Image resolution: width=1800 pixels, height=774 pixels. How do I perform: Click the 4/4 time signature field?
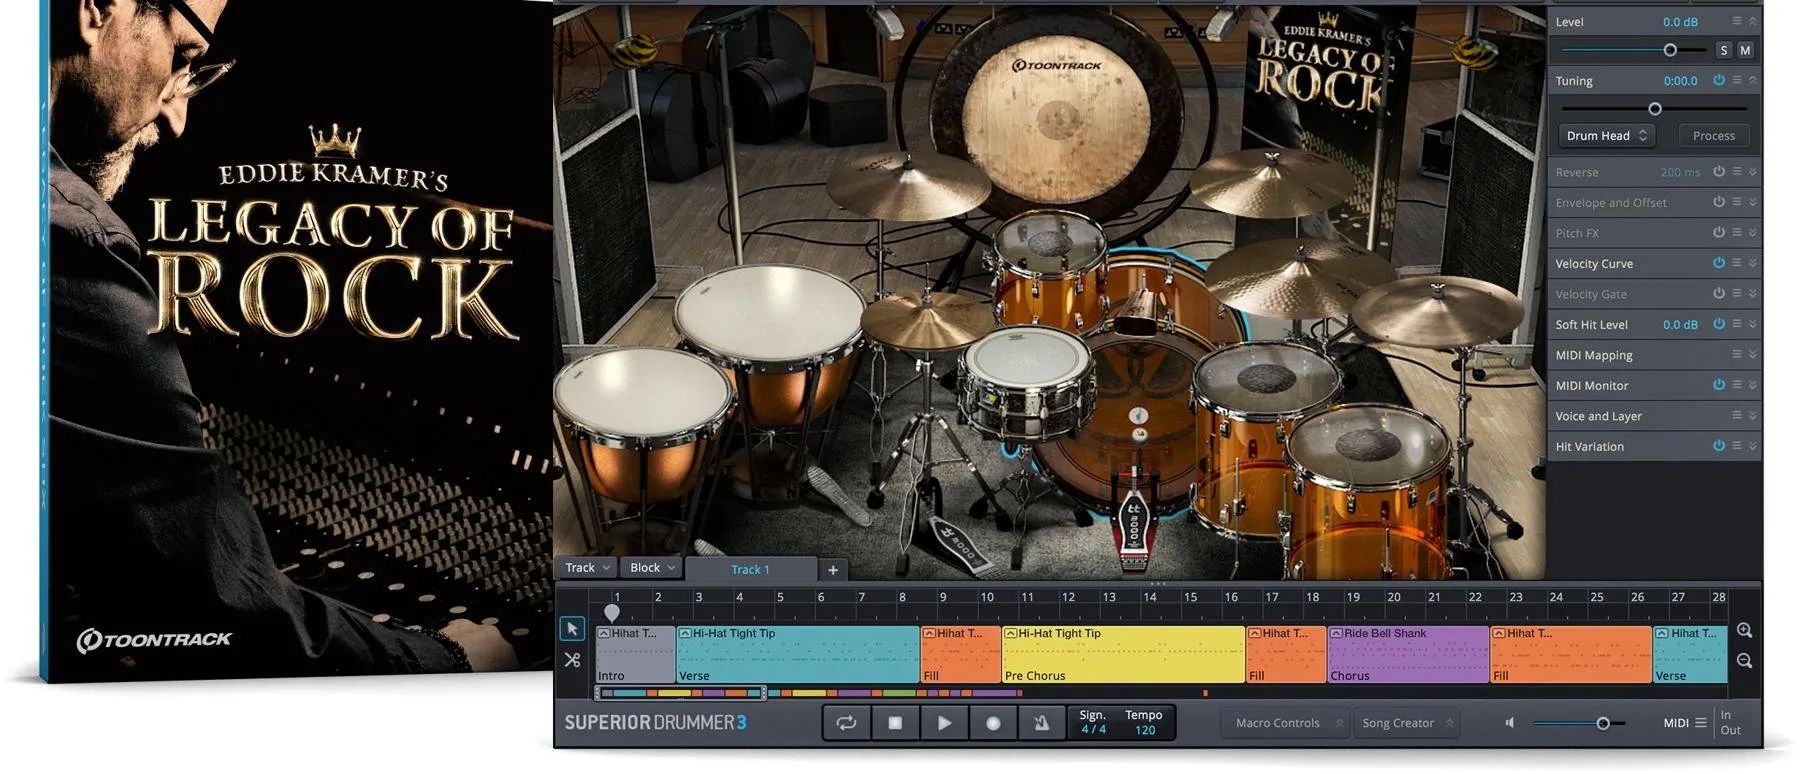[1093, 730]
